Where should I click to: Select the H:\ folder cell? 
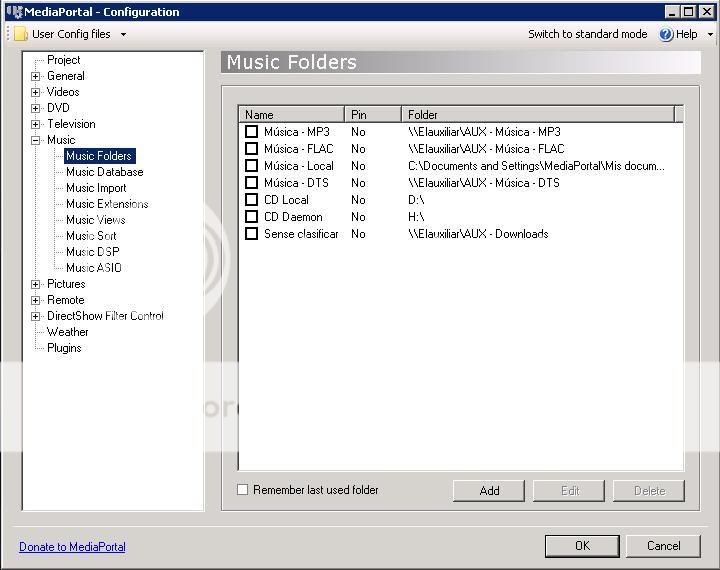coord(416,217)
